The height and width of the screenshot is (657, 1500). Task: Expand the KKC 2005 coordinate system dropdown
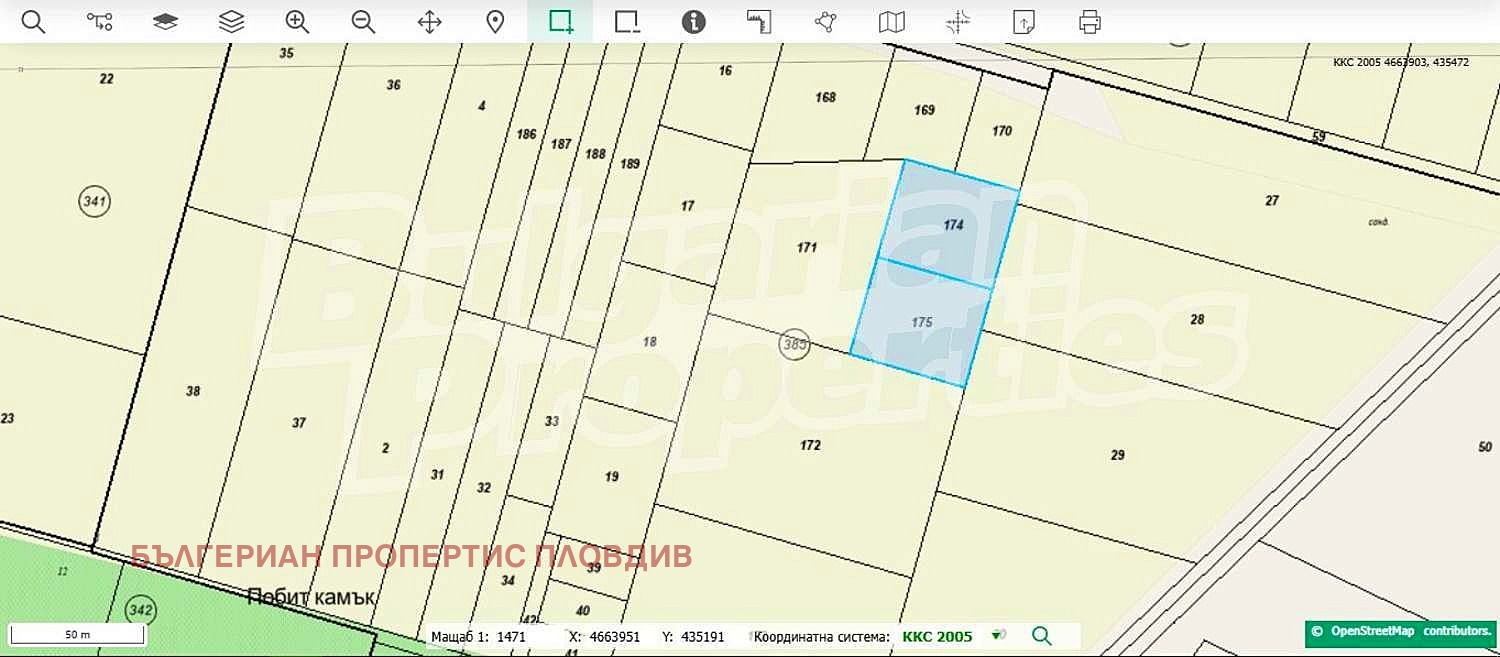click(x=996, y=636)
